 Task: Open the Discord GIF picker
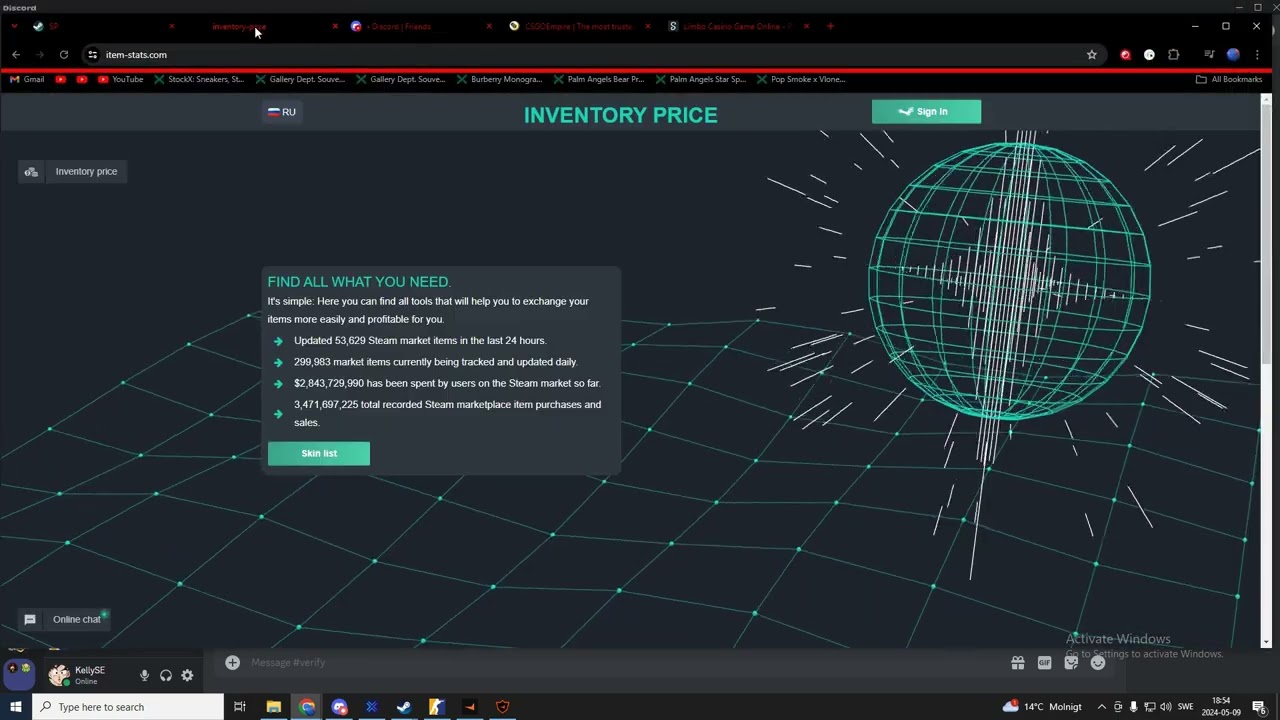(x=1045, y=663)
